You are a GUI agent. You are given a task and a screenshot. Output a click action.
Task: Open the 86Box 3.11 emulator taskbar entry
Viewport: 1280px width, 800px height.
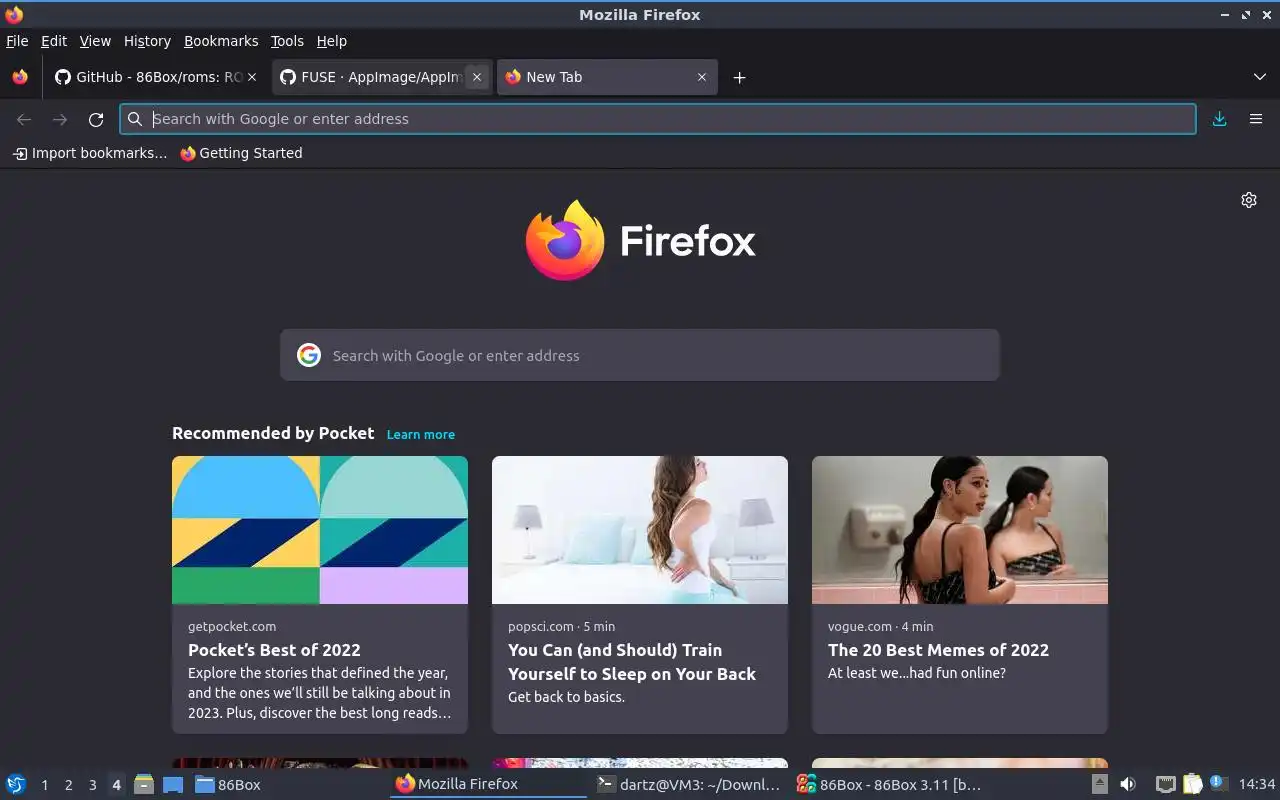click(x=889, y=784)
